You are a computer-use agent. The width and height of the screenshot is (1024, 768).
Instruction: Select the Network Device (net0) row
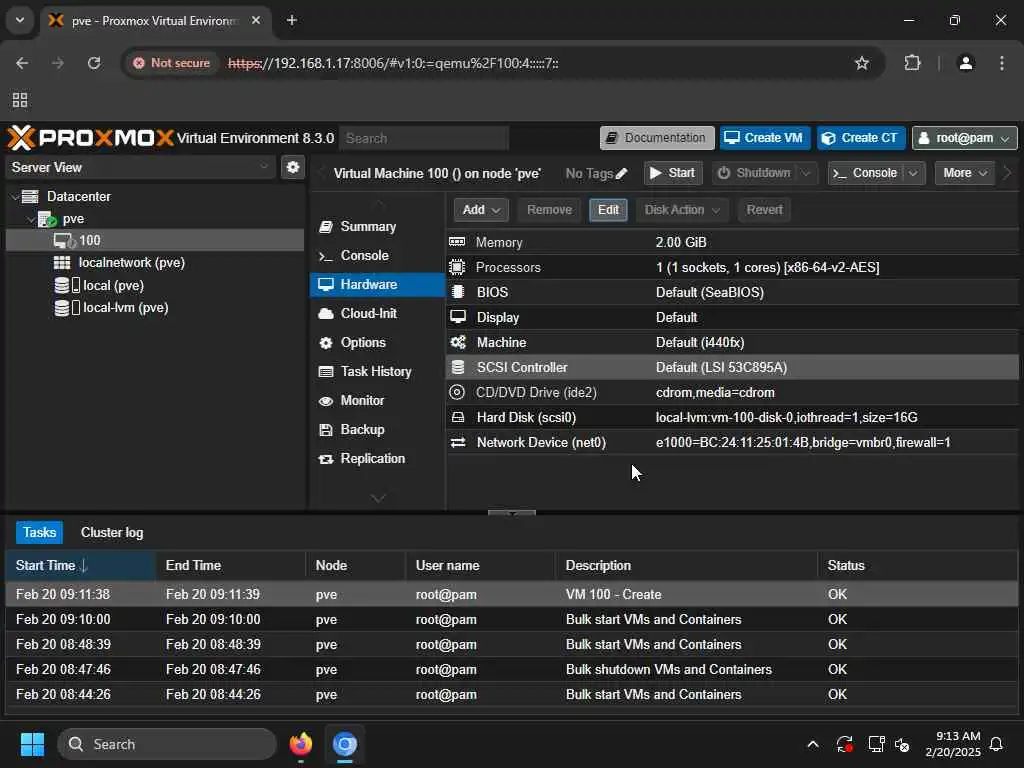(x=732, y=442)
